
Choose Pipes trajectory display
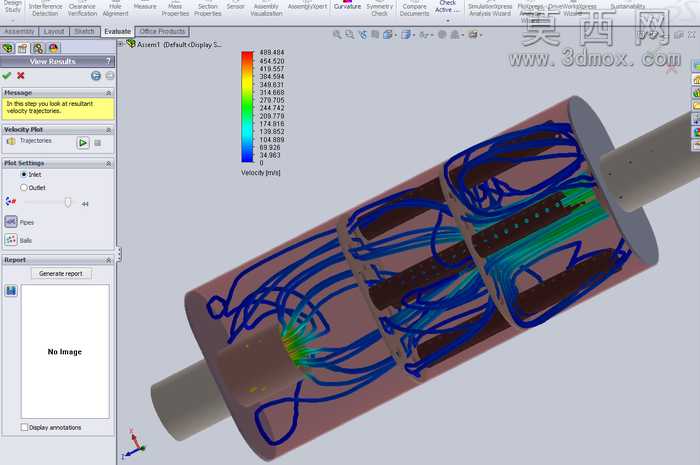[x=11, y=222]
